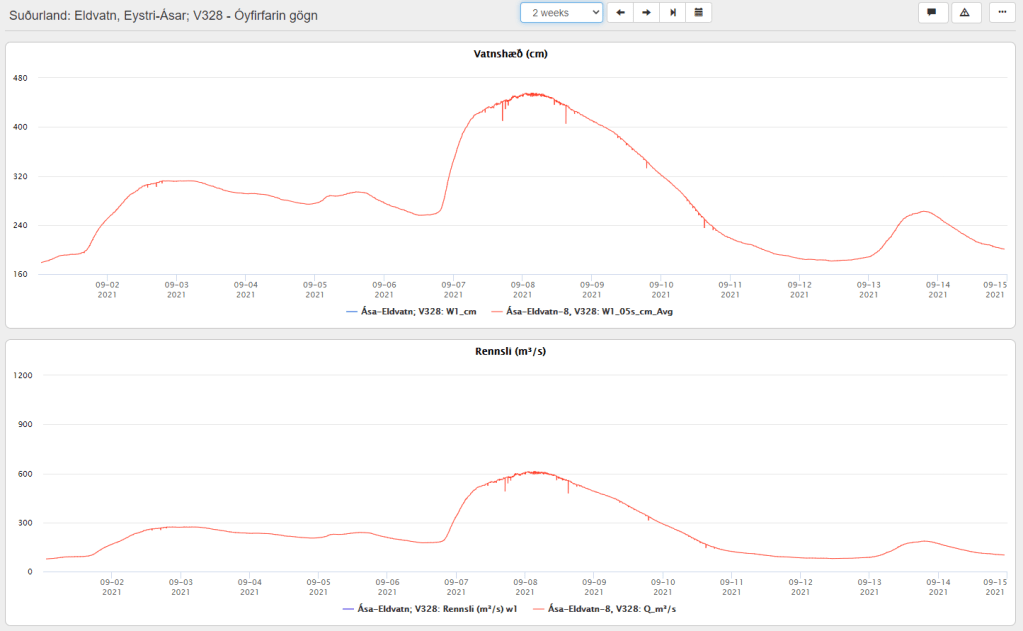Click the station title Suðurland: Eldvatn heading

click(163, 16)
